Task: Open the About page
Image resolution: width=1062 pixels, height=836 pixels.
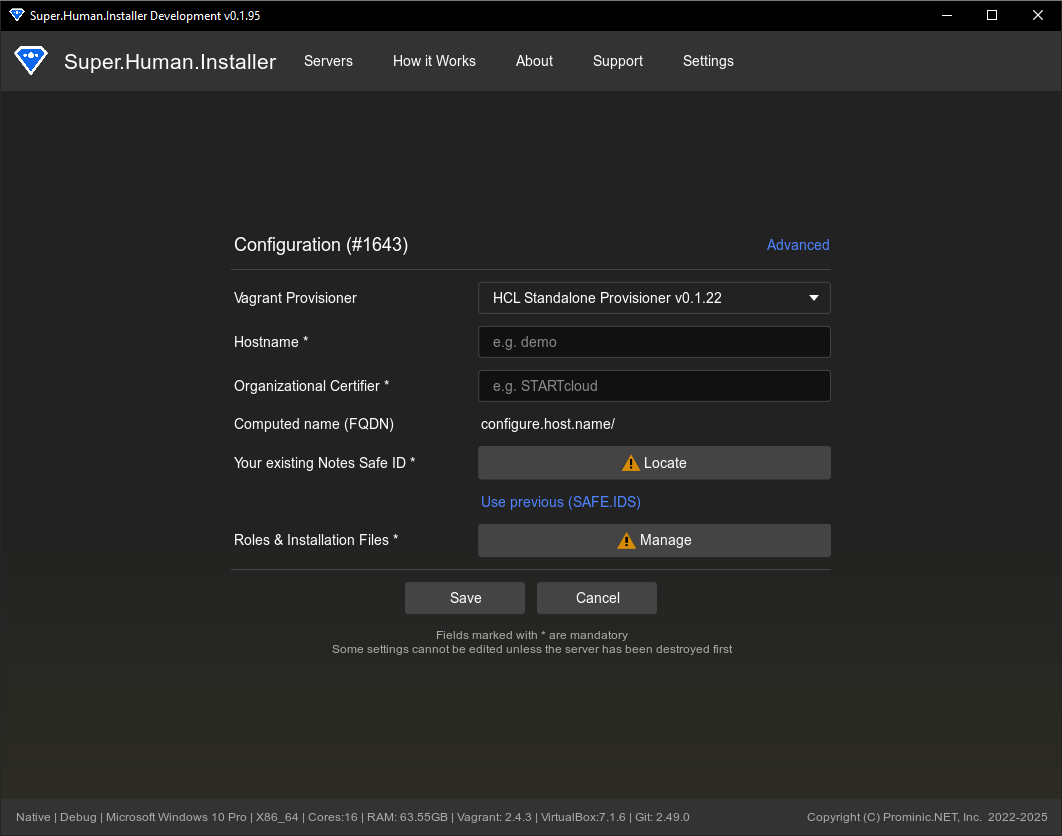Action: [x=534, y=61]
